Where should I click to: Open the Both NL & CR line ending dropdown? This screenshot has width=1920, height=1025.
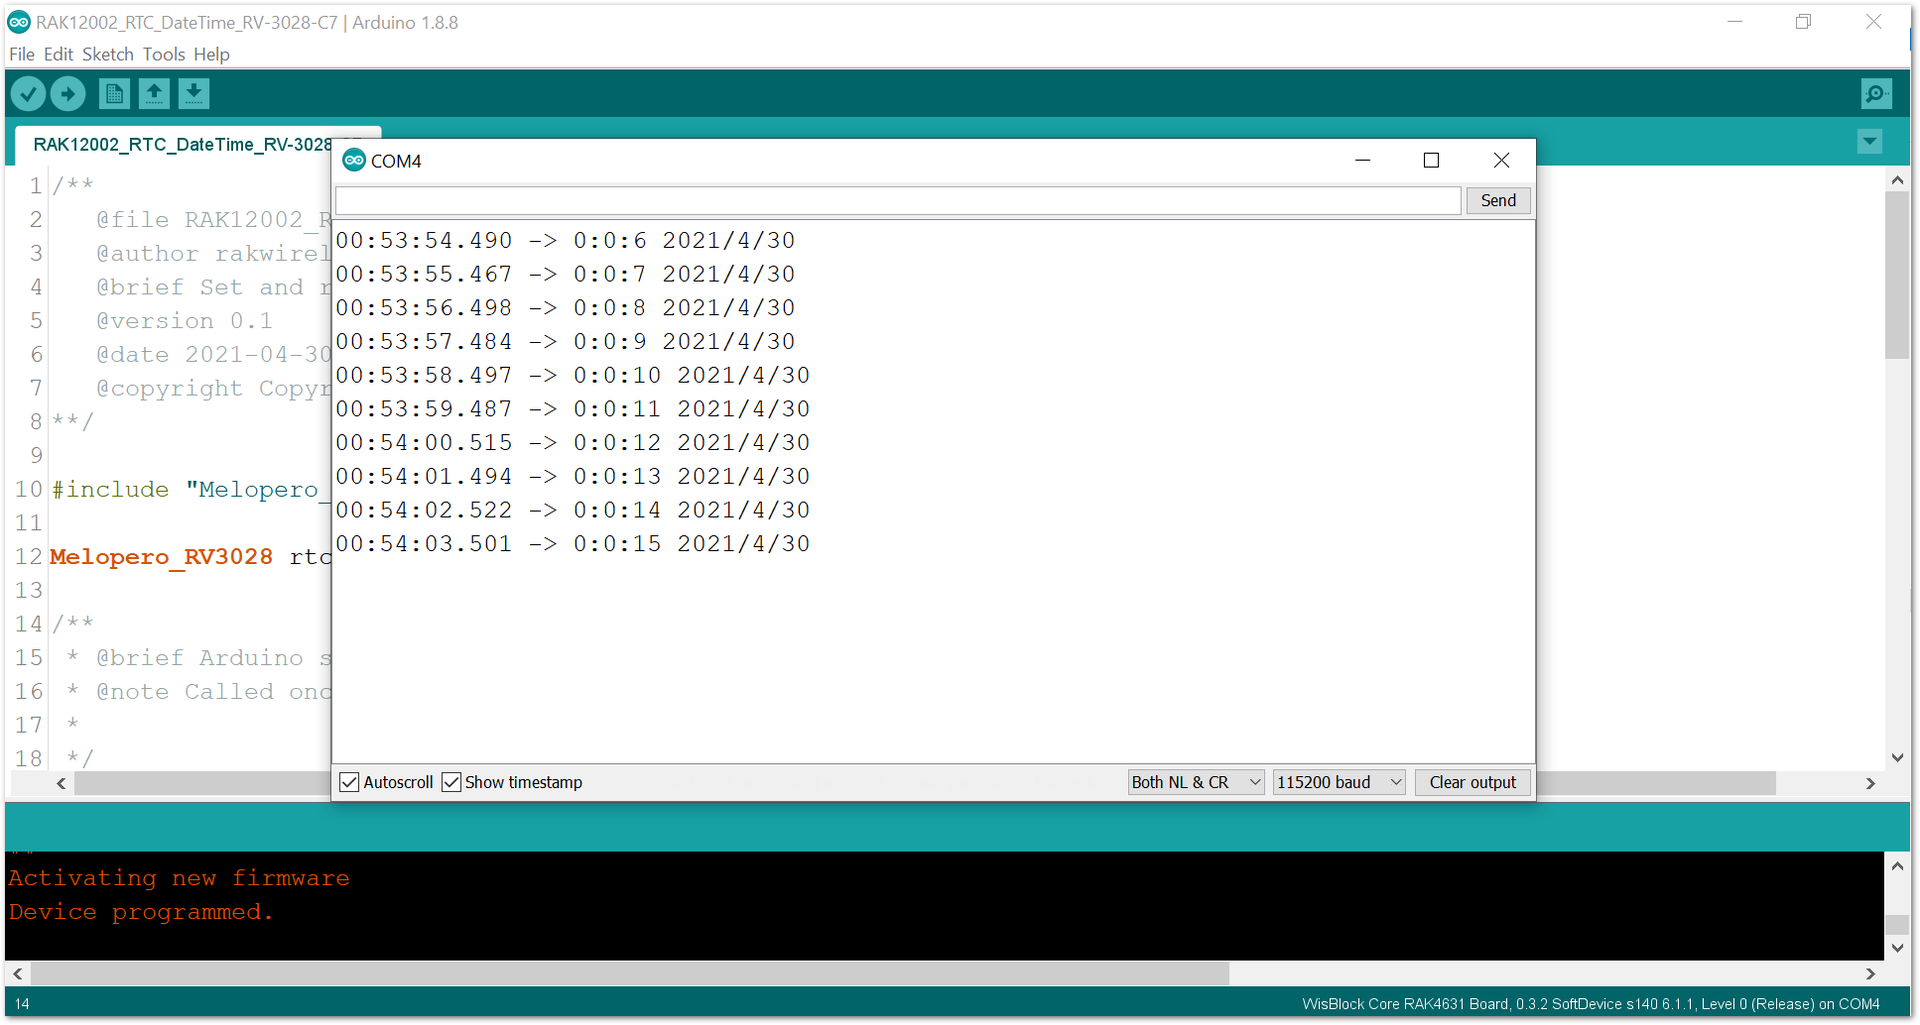click(x=1196, y=782)
